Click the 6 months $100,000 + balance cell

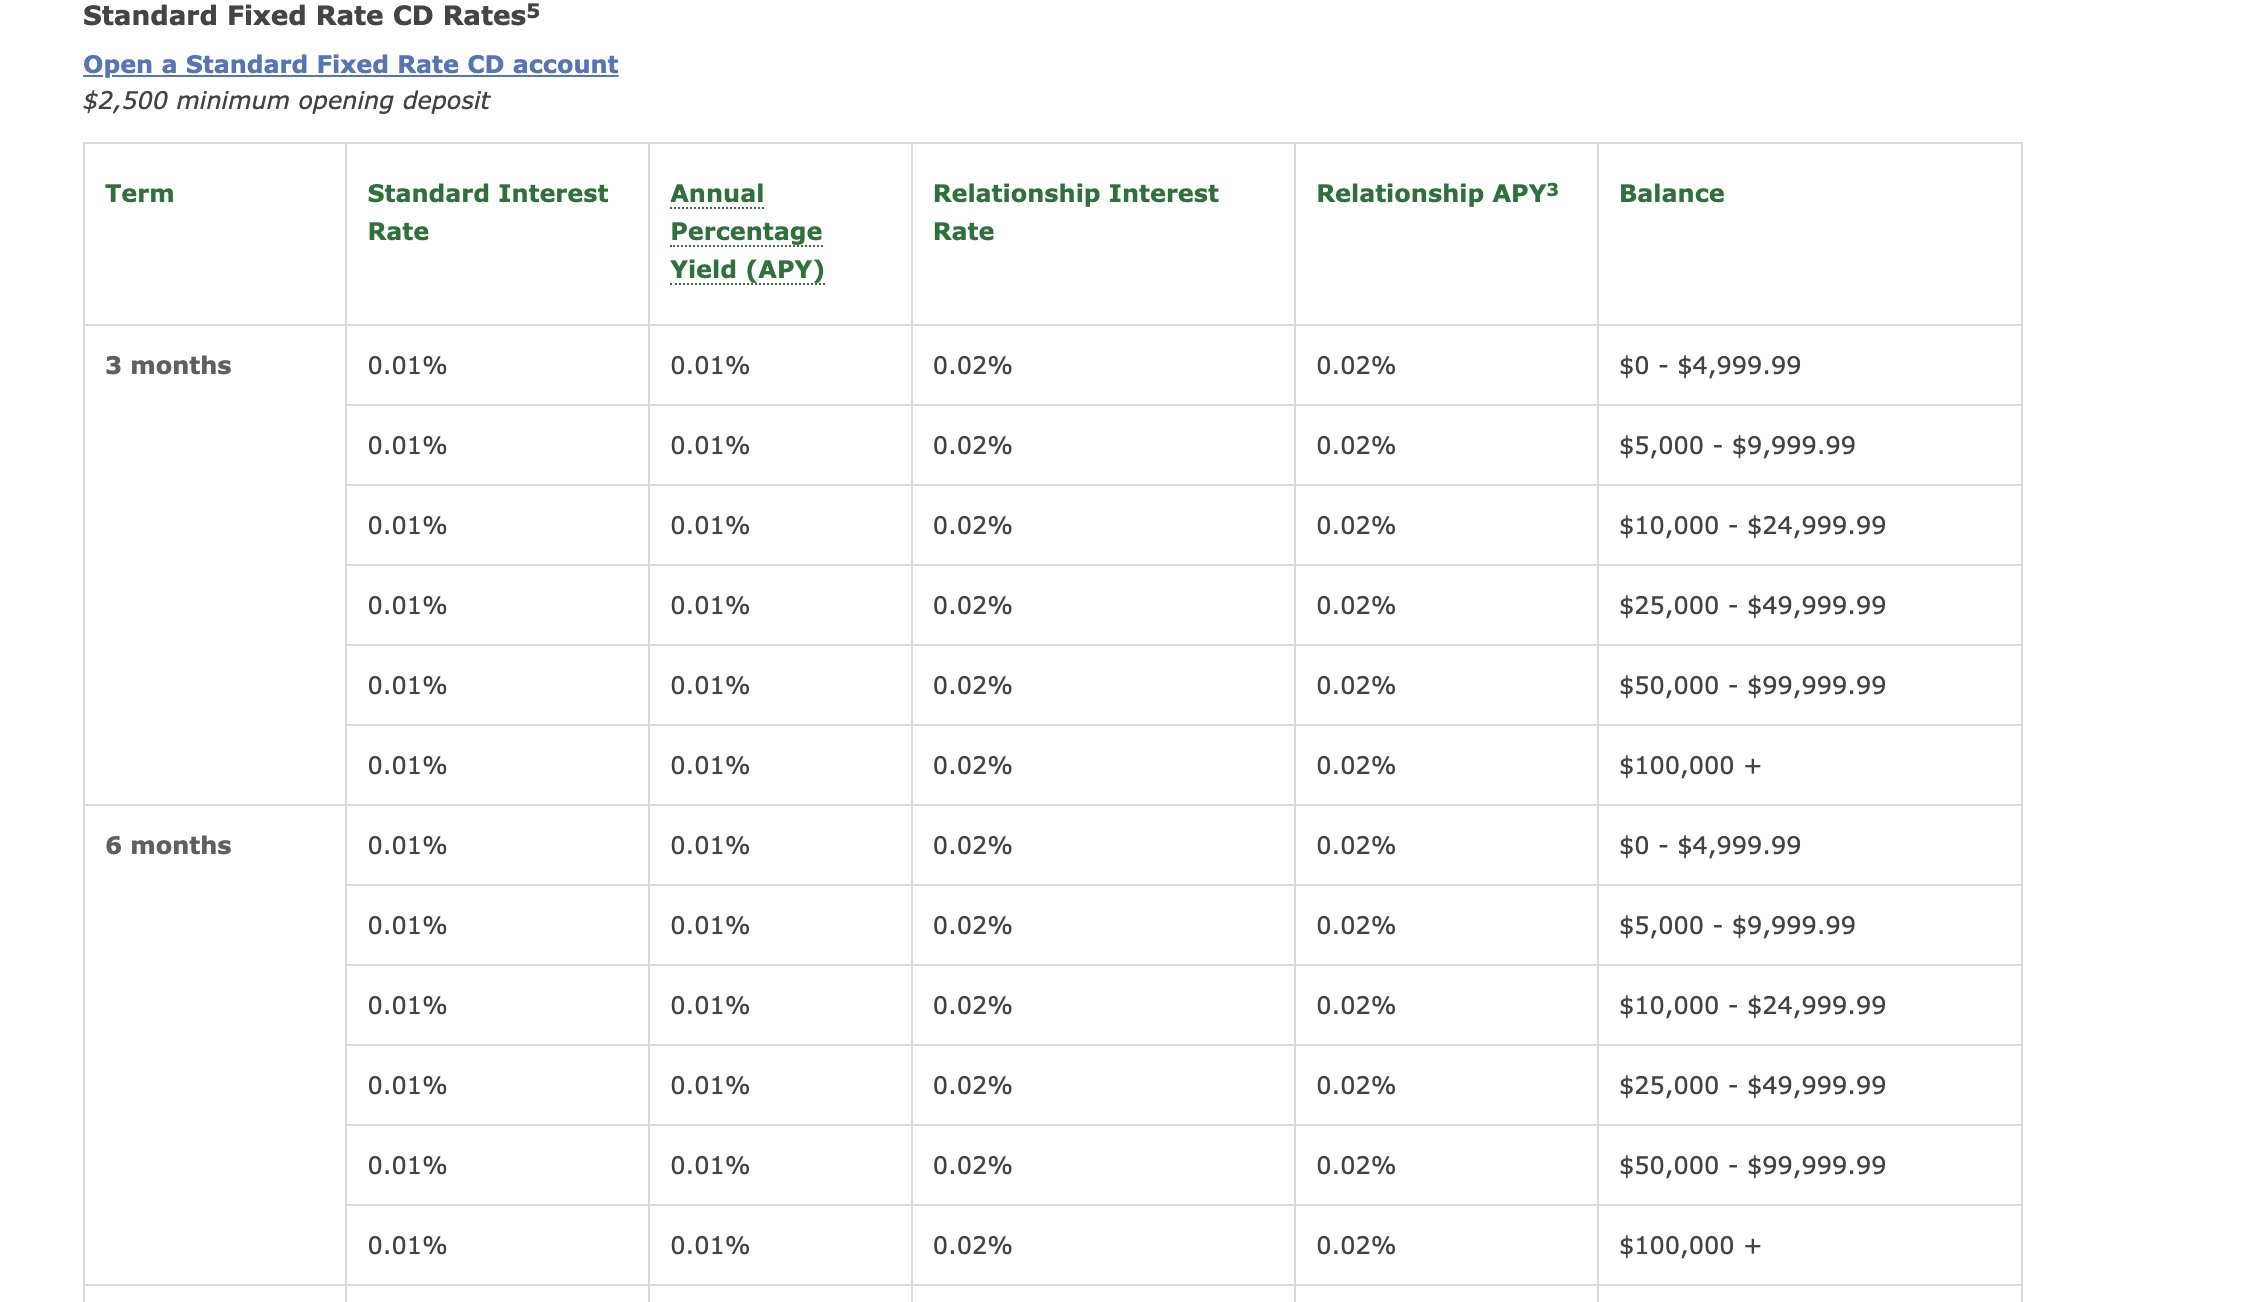(1689, 1245)
